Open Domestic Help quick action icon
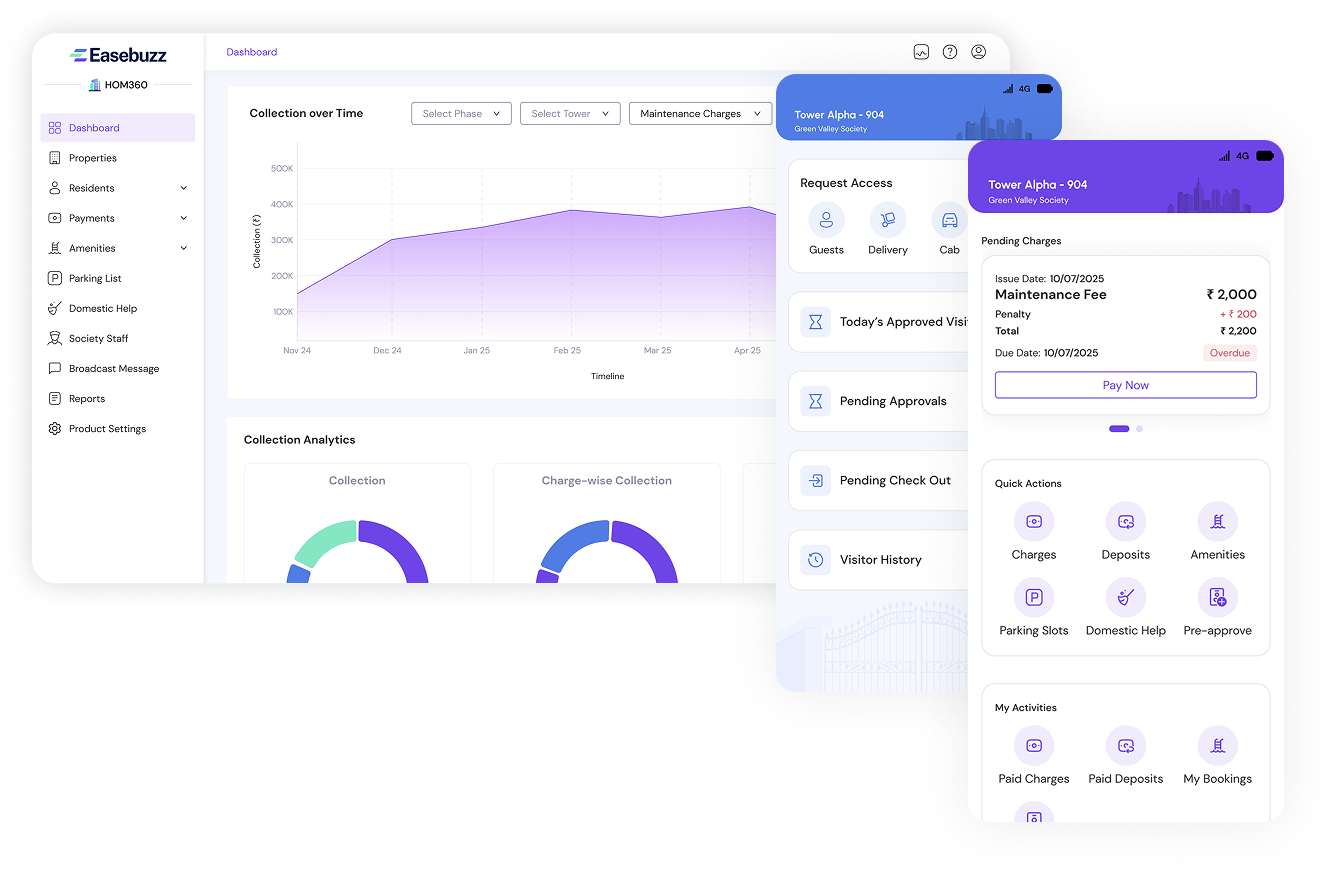 click(1125, 598)
